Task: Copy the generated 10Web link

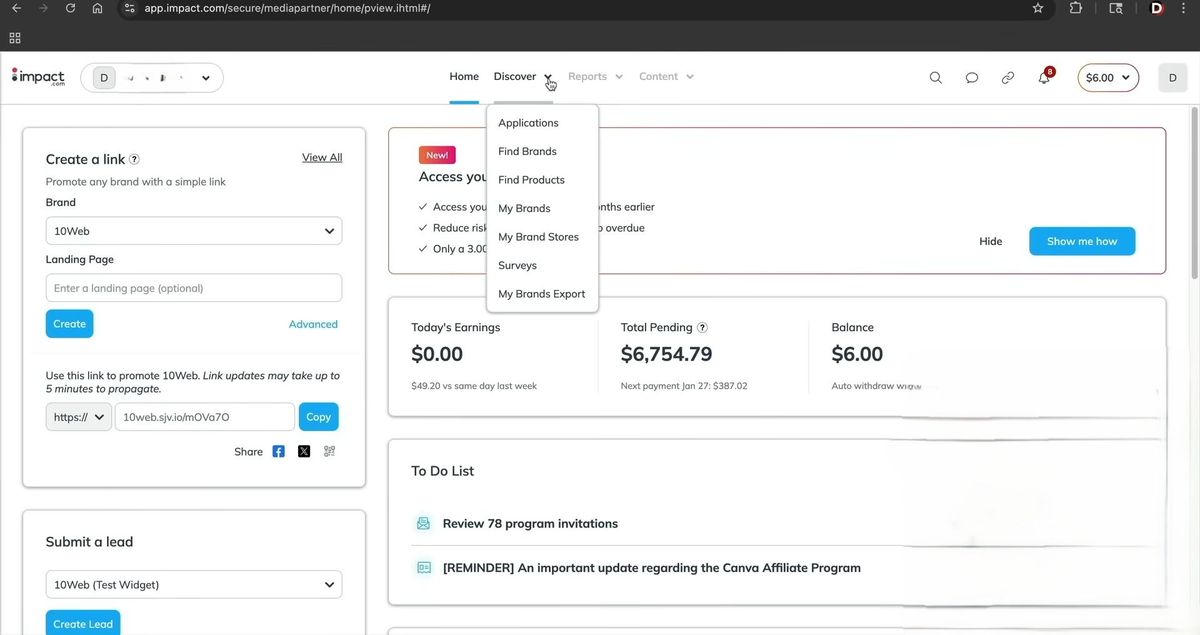Action: click(x=318, y=417)
